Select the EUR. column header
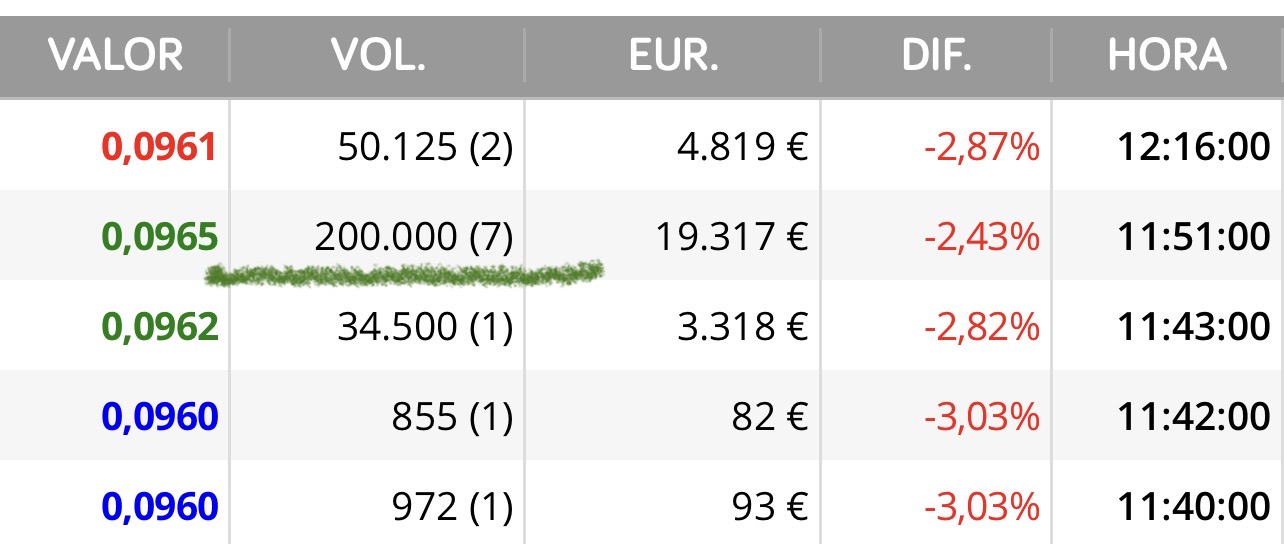 [673, 55]
